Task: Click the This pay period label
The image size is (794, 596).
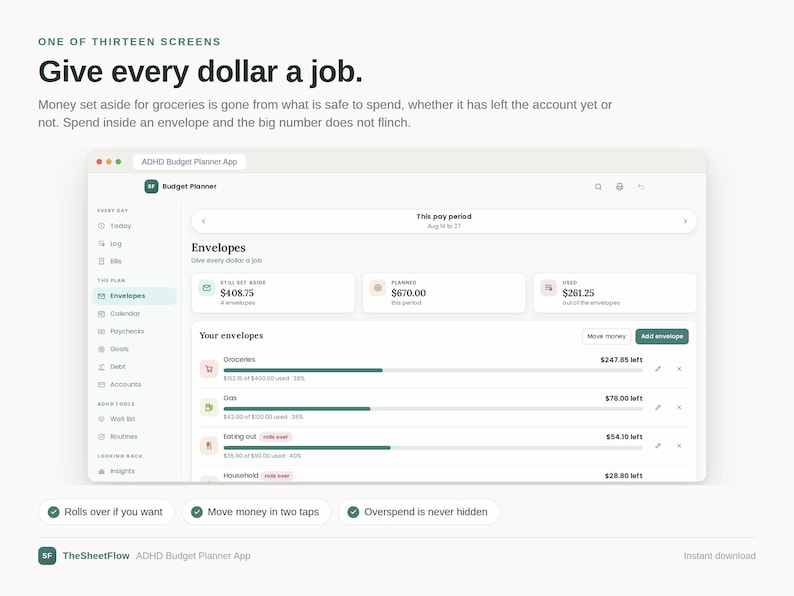Action: 444,216
